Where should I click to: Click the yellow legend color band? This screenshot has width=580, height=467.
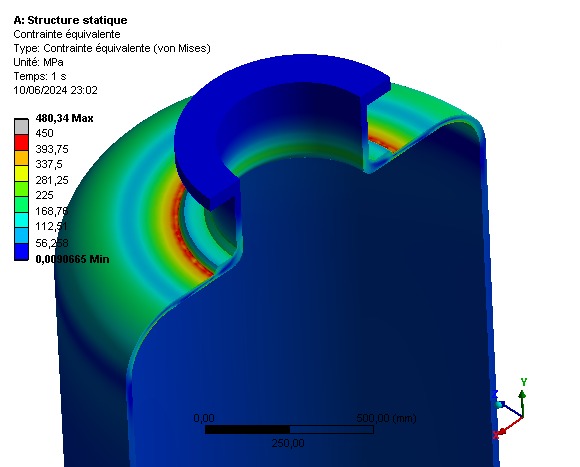coord(21,173)
